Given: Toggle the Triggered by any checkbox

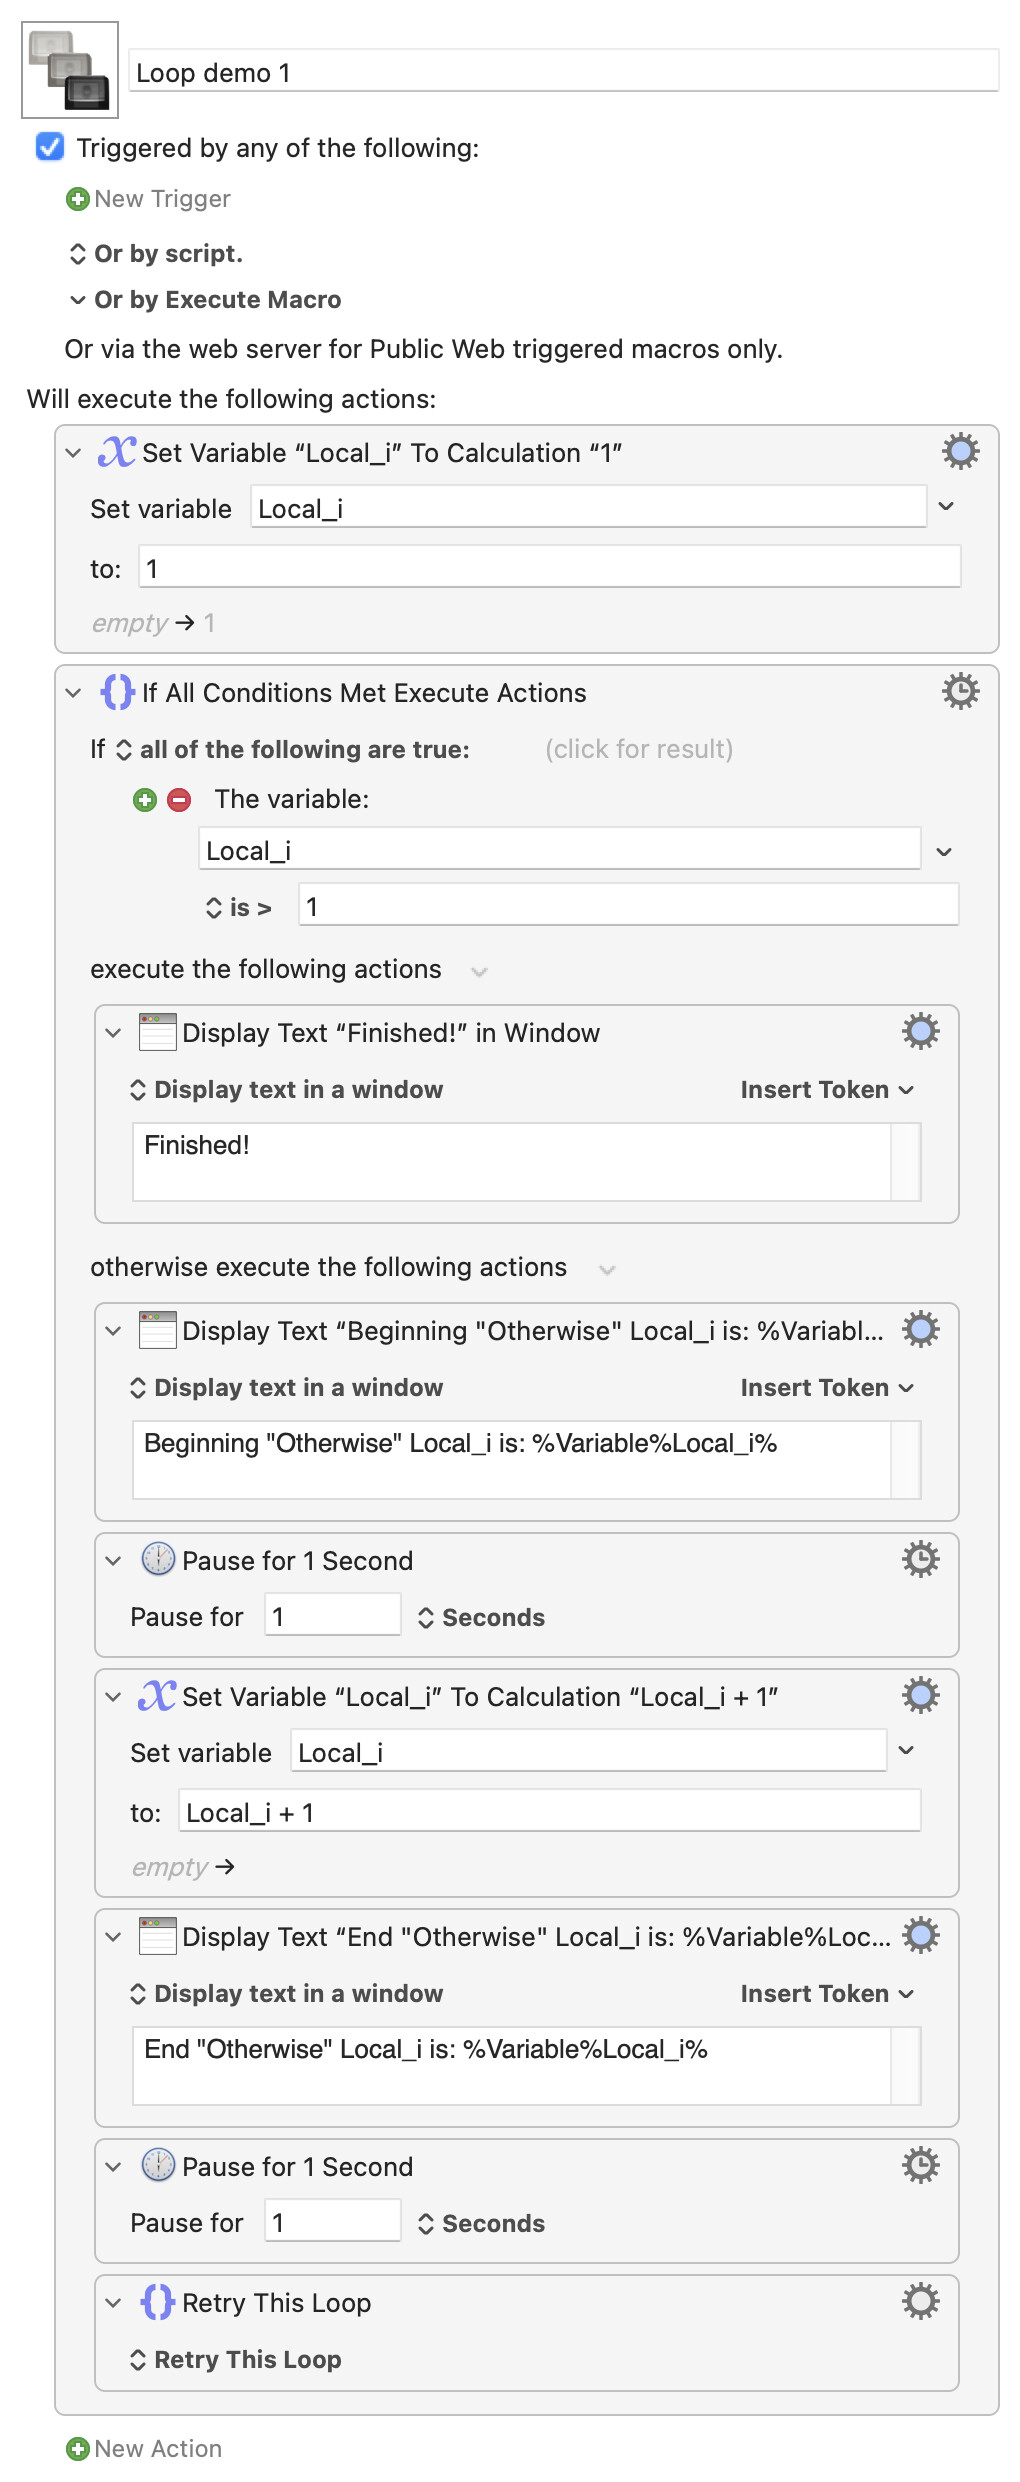Looking at the screenshot, I should coord(50,147).
